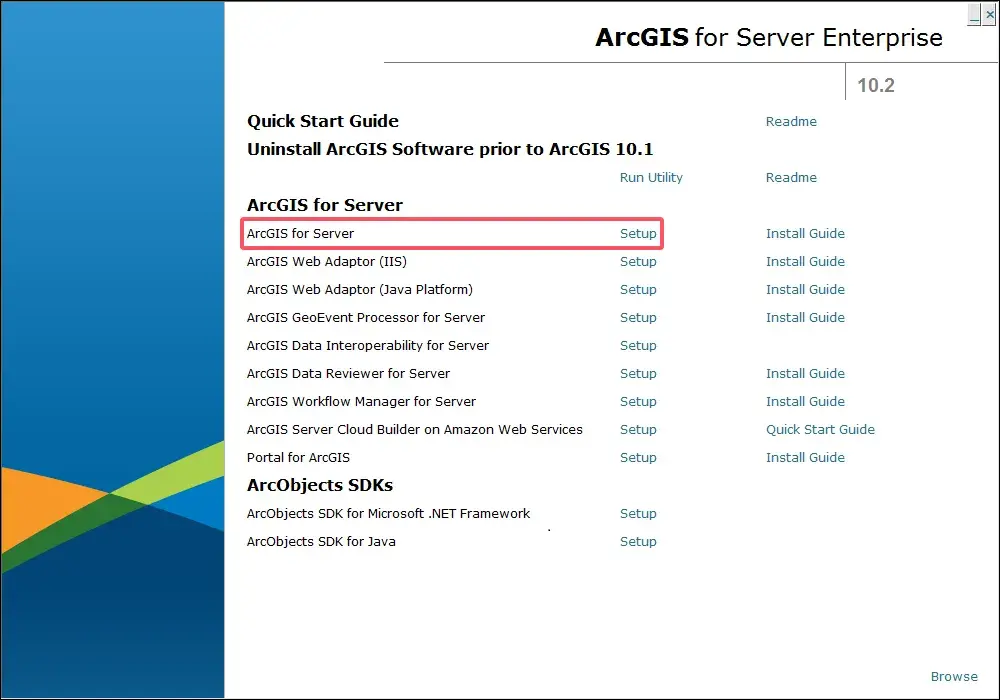
Task: Run the ArcGIS for Server Setup
Action: click(x=638, y=233)
